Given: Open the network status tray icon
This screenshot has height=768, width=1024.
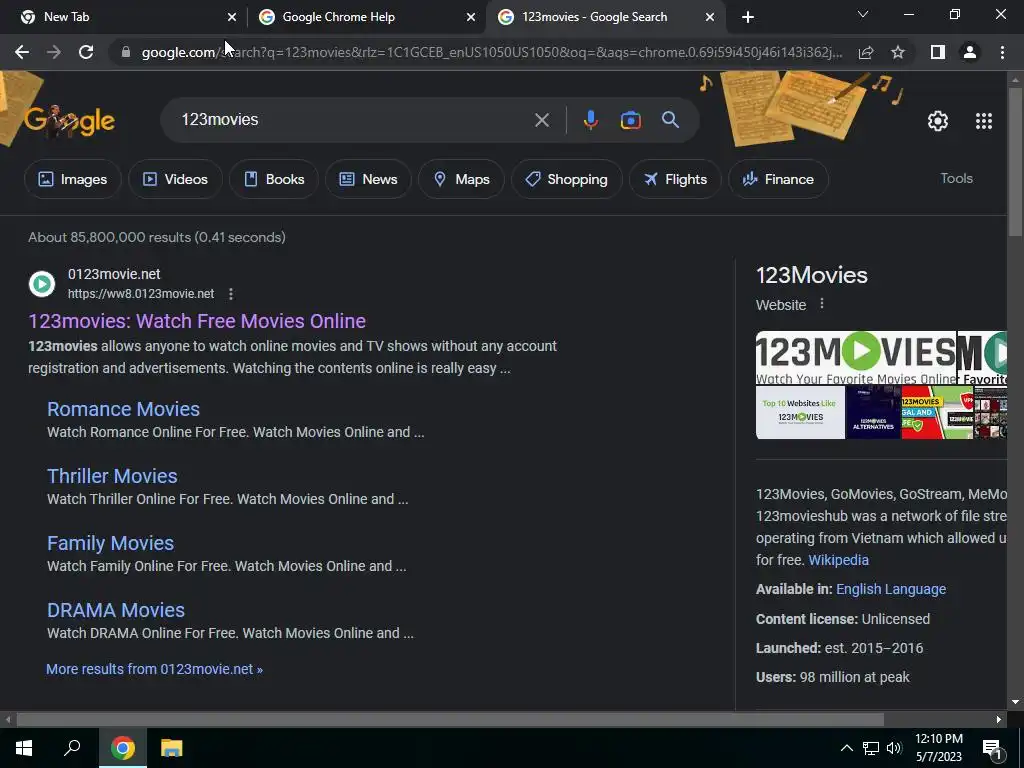Looking at the screenshot, I should click(x=871, y=748).
